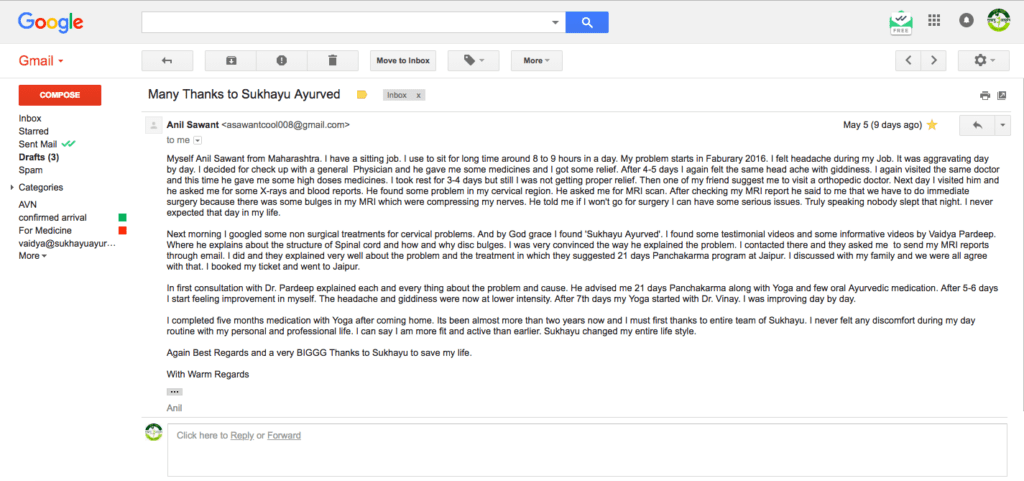The width and height of the screenshot is (1024, 481).
Task: Star the message from Anil Sawant
Action: 932,125
